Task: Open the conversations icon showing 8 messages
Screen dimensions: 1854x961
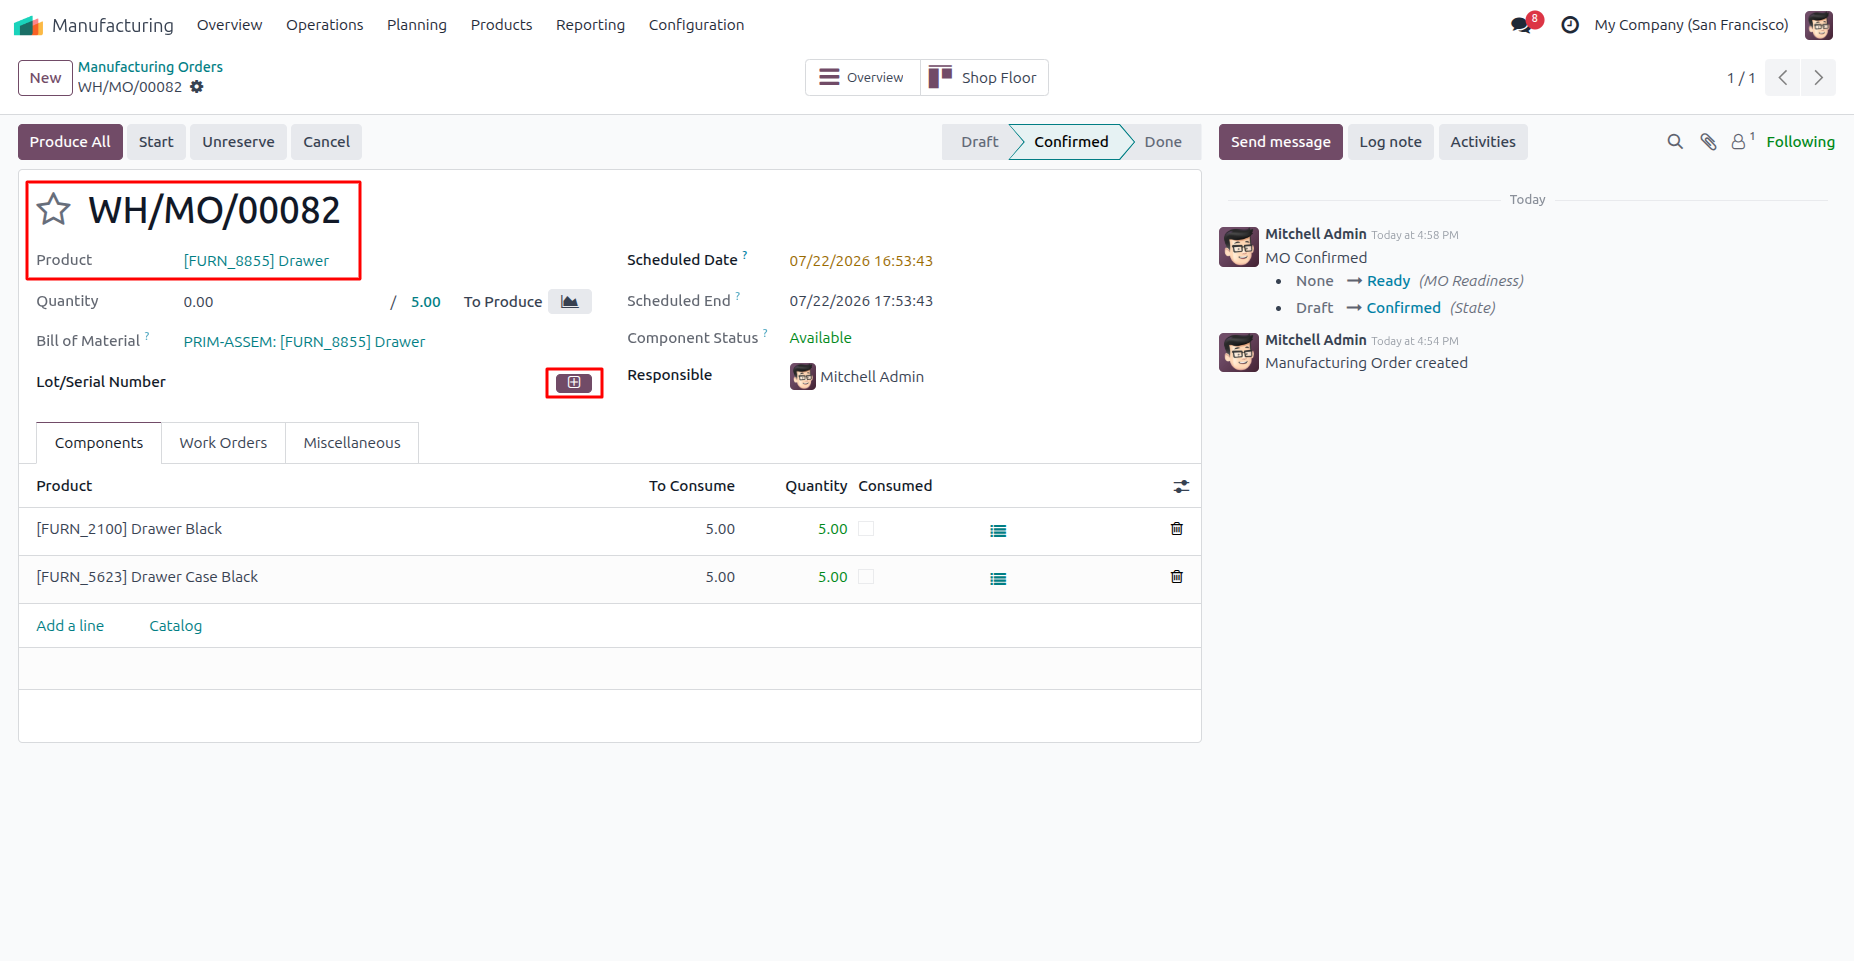Action: (x=1522, y=25)
